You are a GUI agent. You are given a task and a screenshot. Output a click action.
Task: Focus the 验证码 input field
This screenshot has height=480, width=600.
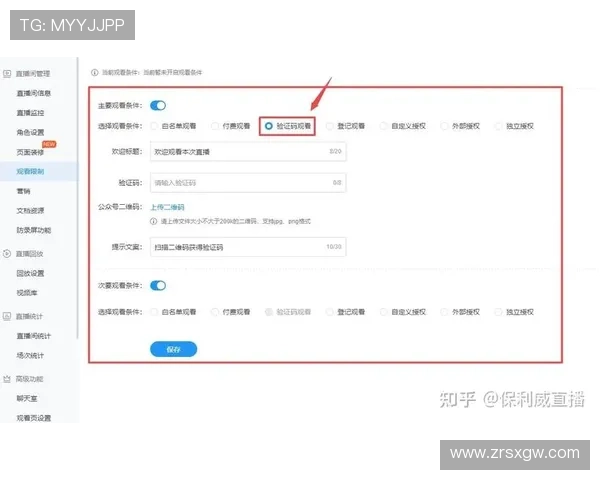point(248,183)
